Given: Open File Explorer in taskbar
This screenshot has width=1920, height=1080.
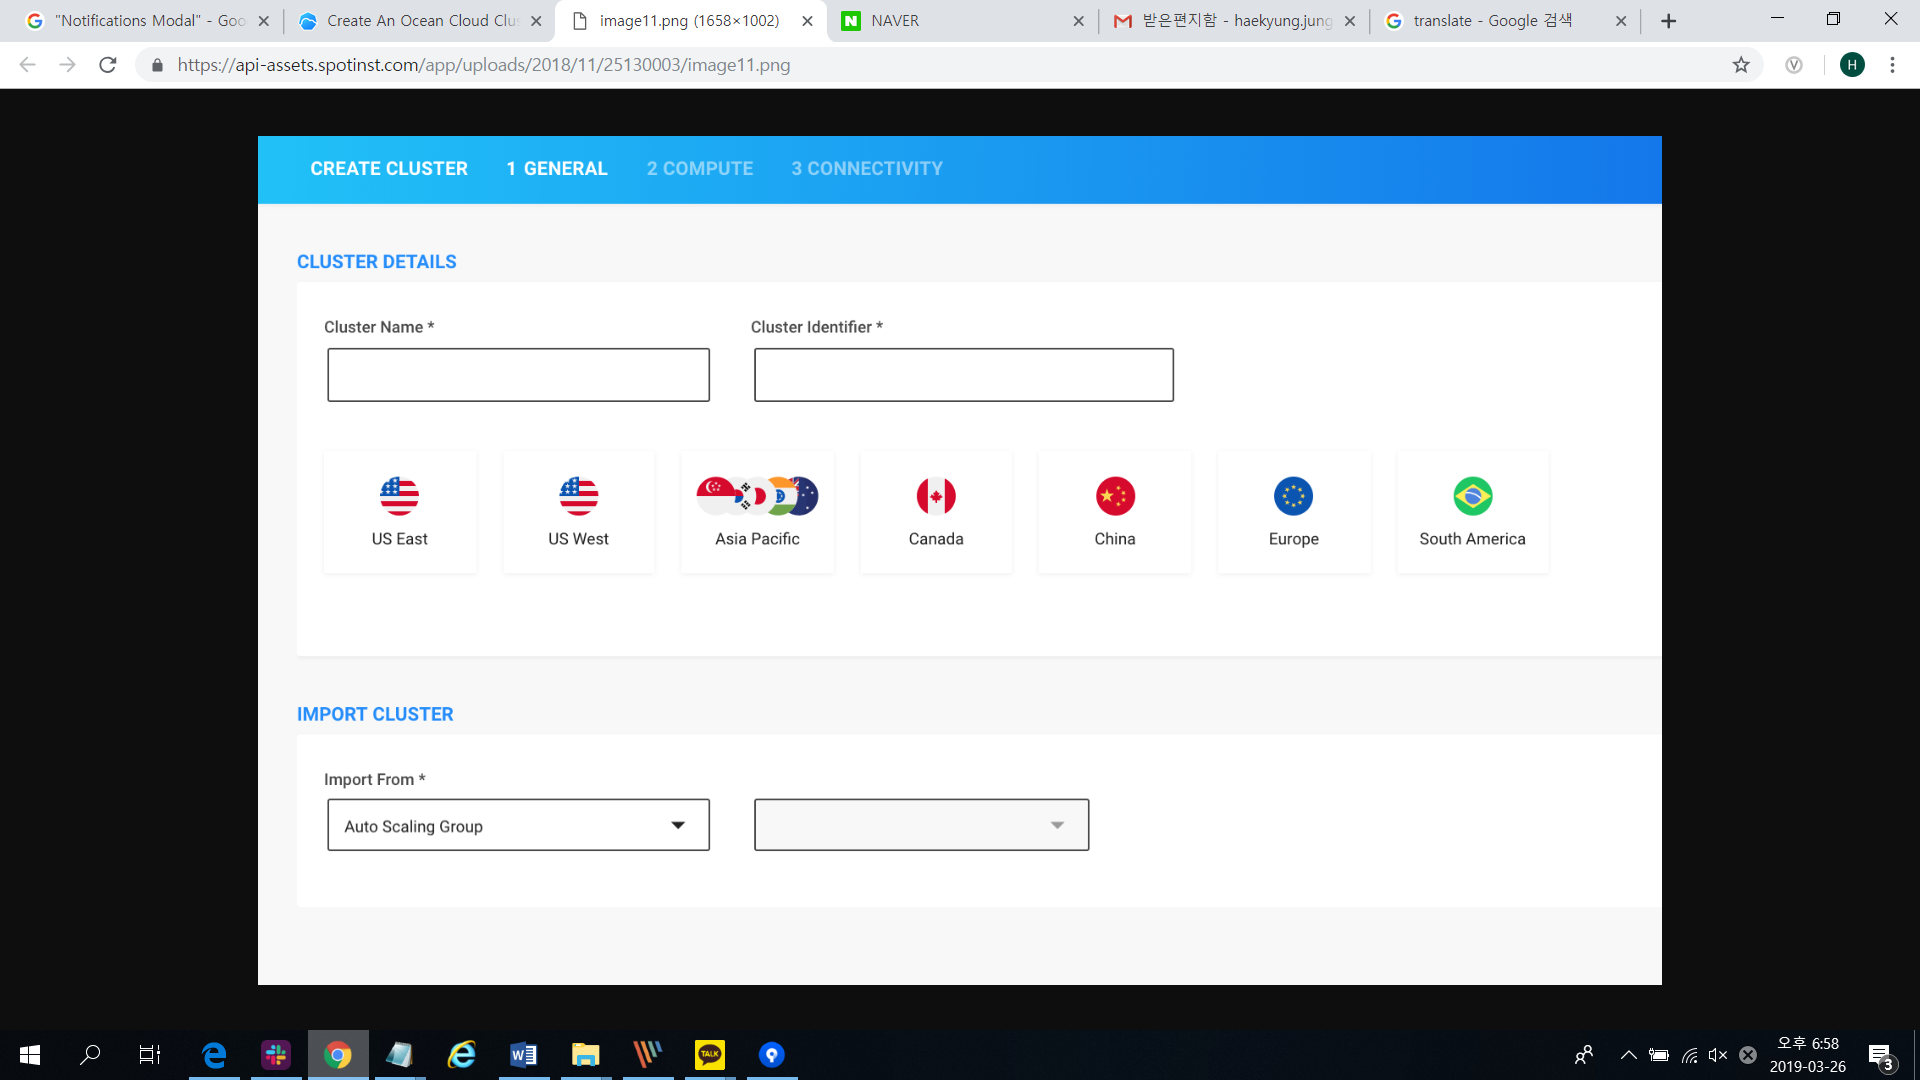Looking at the screenshot, I should [x=585, y=1054].
